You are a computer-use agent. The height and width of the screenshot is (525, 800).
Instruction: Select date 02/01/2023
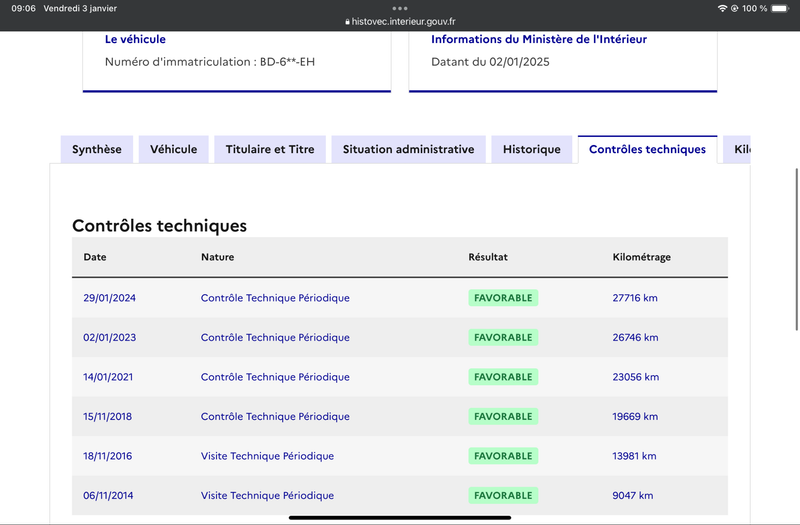109,337
